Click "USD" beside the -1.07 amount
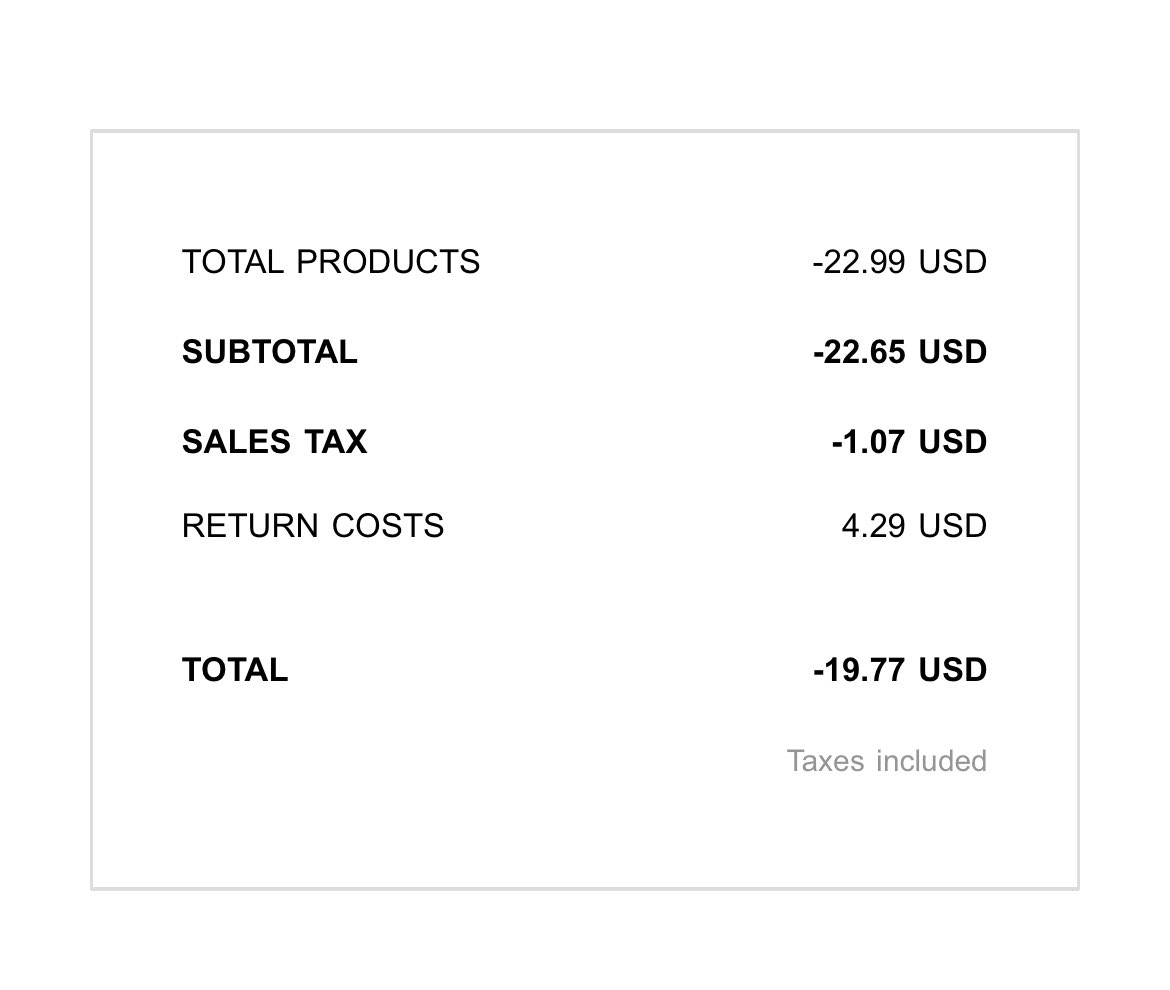This screenshot has width=1170, height=990. pos(953,442)
